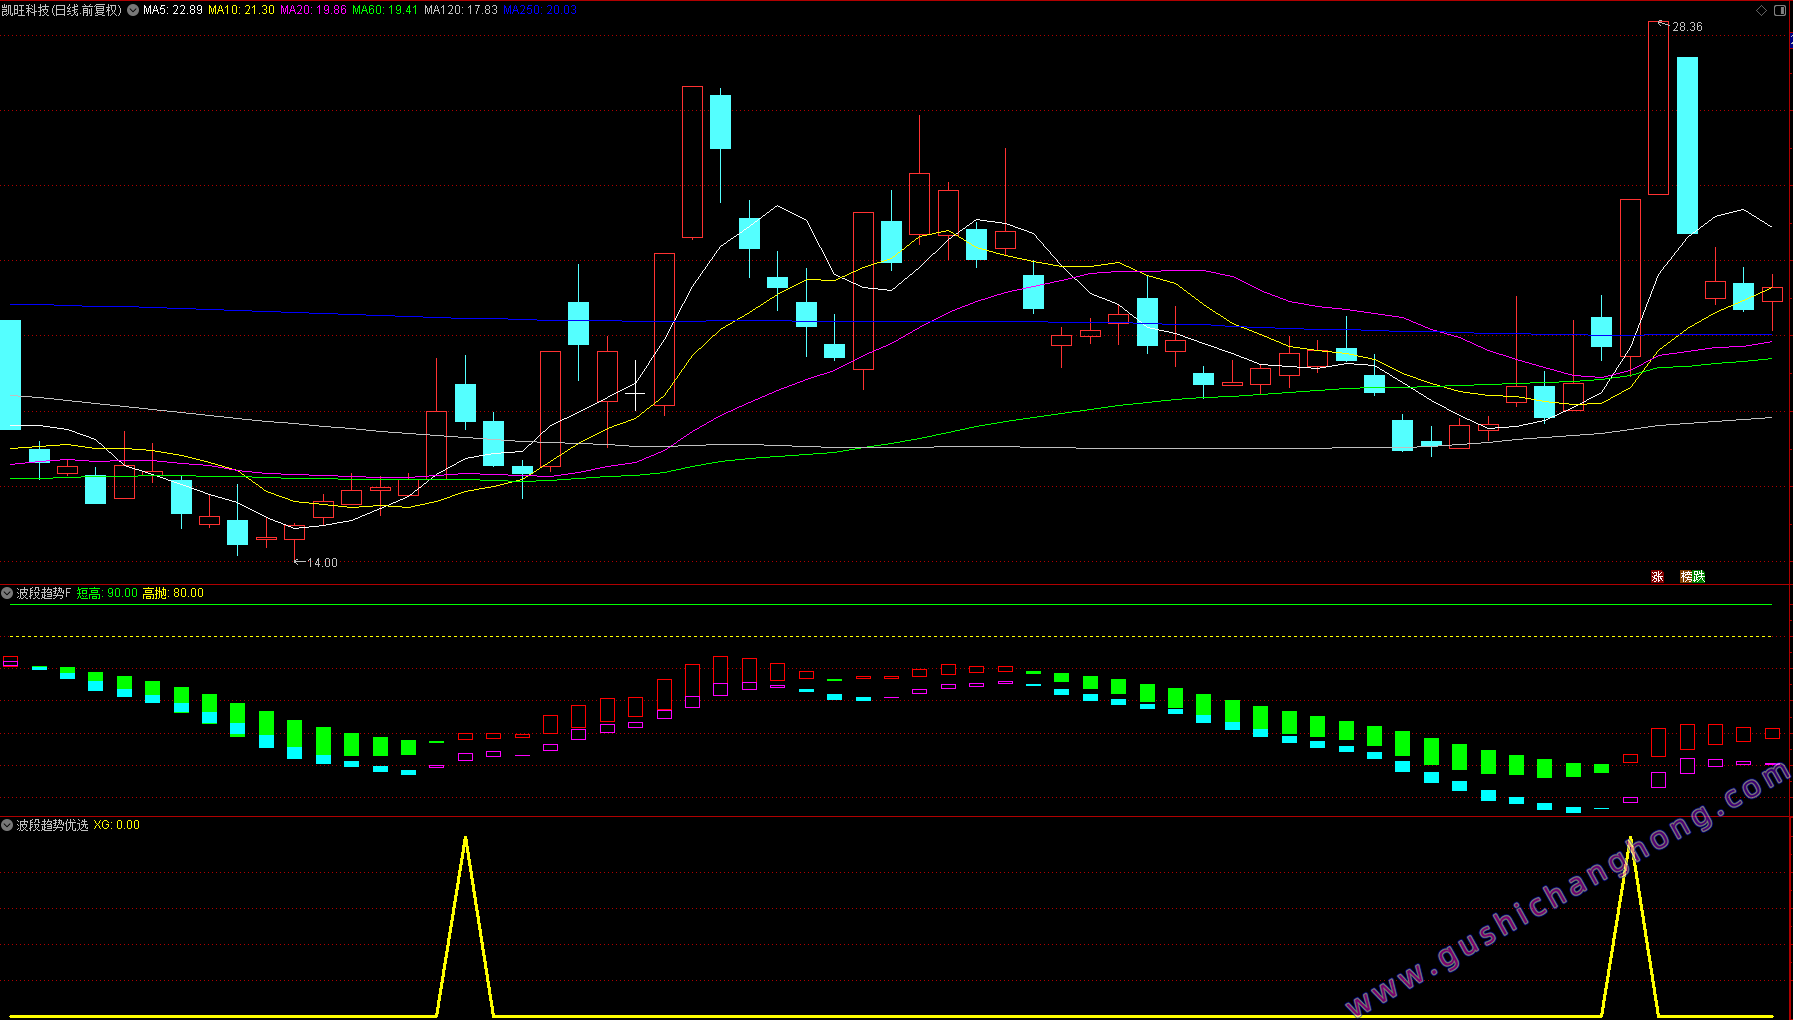Click the blue price tag on right axis
1793x1020 pixels.
coord(1790,40)
